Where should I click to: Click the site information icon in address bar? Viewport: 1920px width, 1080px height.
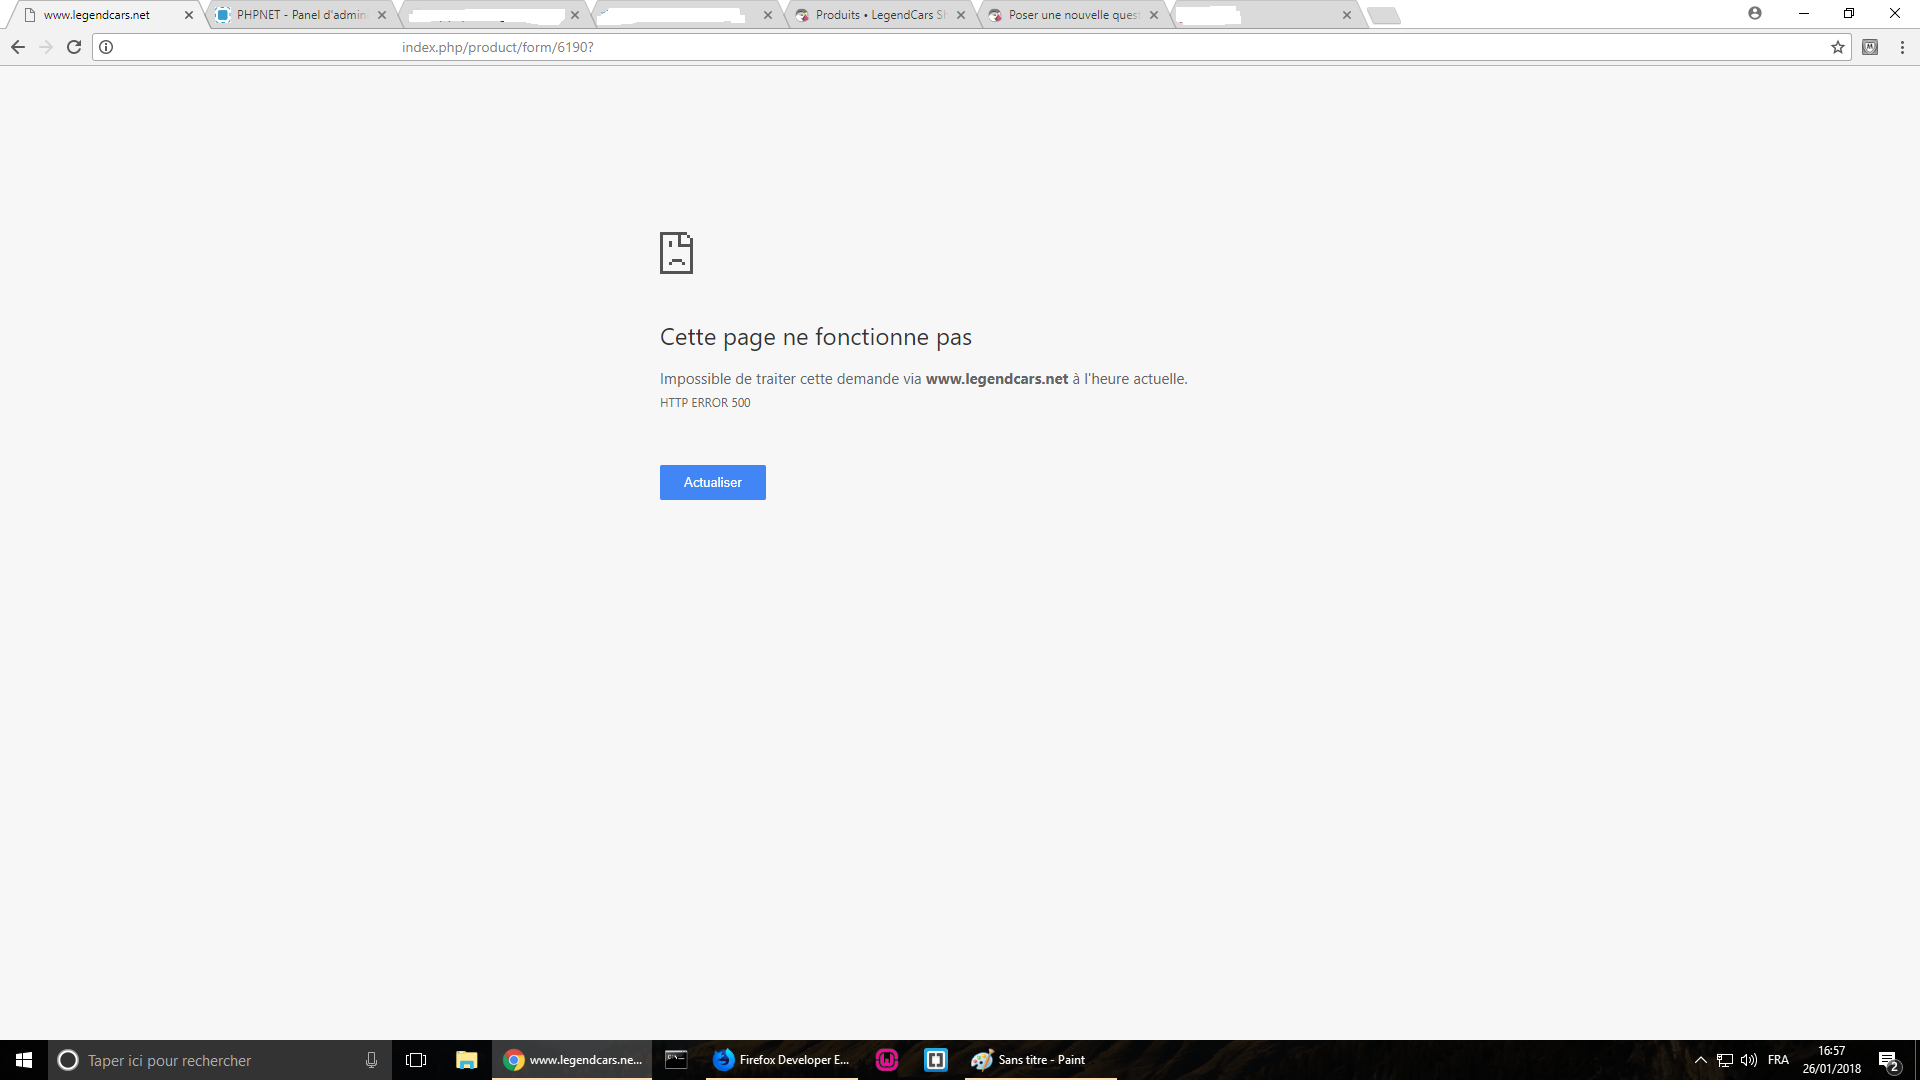pos(106,47)
